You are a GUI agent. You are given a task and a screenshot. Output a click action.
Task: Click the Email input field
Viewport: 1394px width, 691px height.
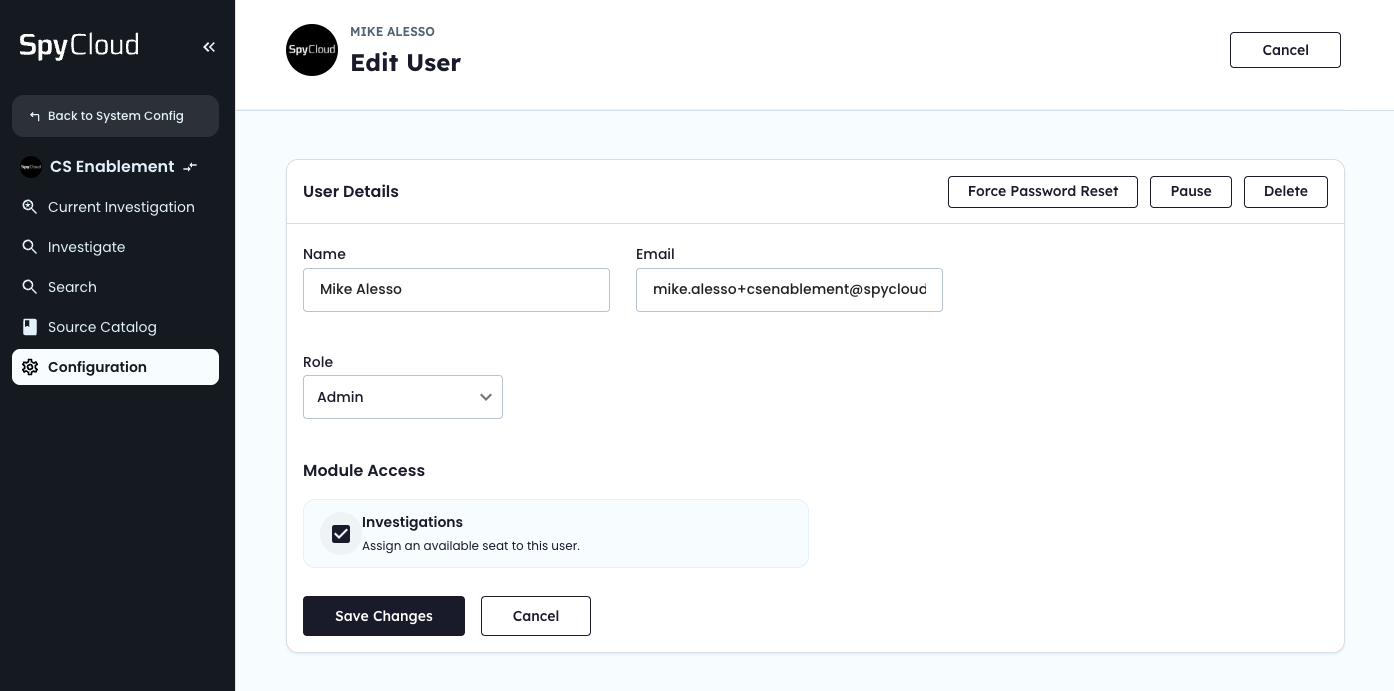(789, 290)
